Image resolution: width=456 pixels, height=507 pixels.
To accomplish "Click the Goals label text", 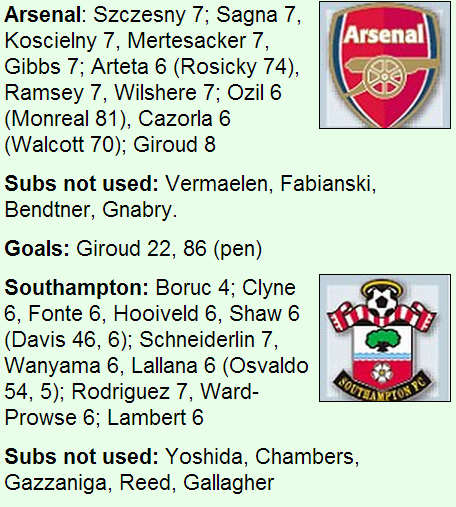I will 37,249.
